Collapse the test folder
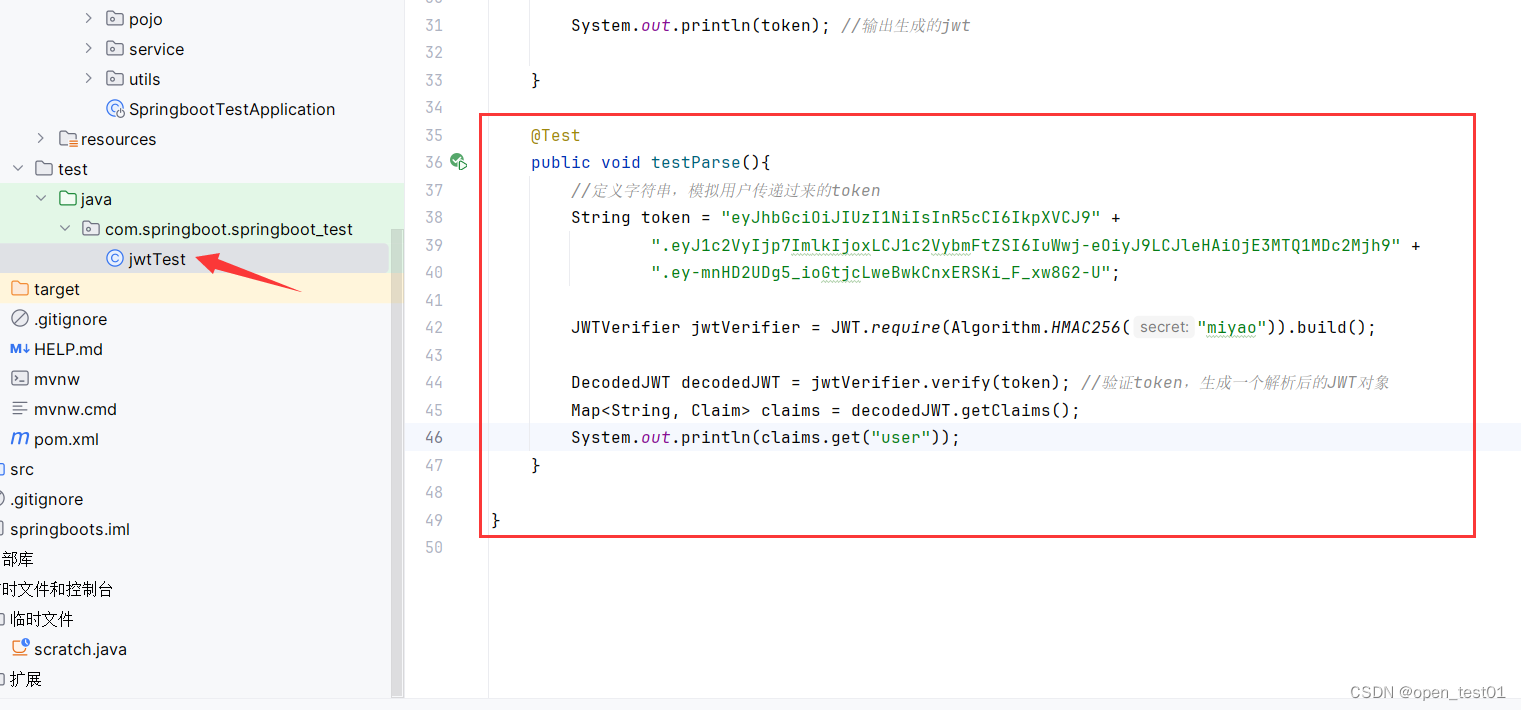Screen dimensions: 1521x710 click(17, 168)
